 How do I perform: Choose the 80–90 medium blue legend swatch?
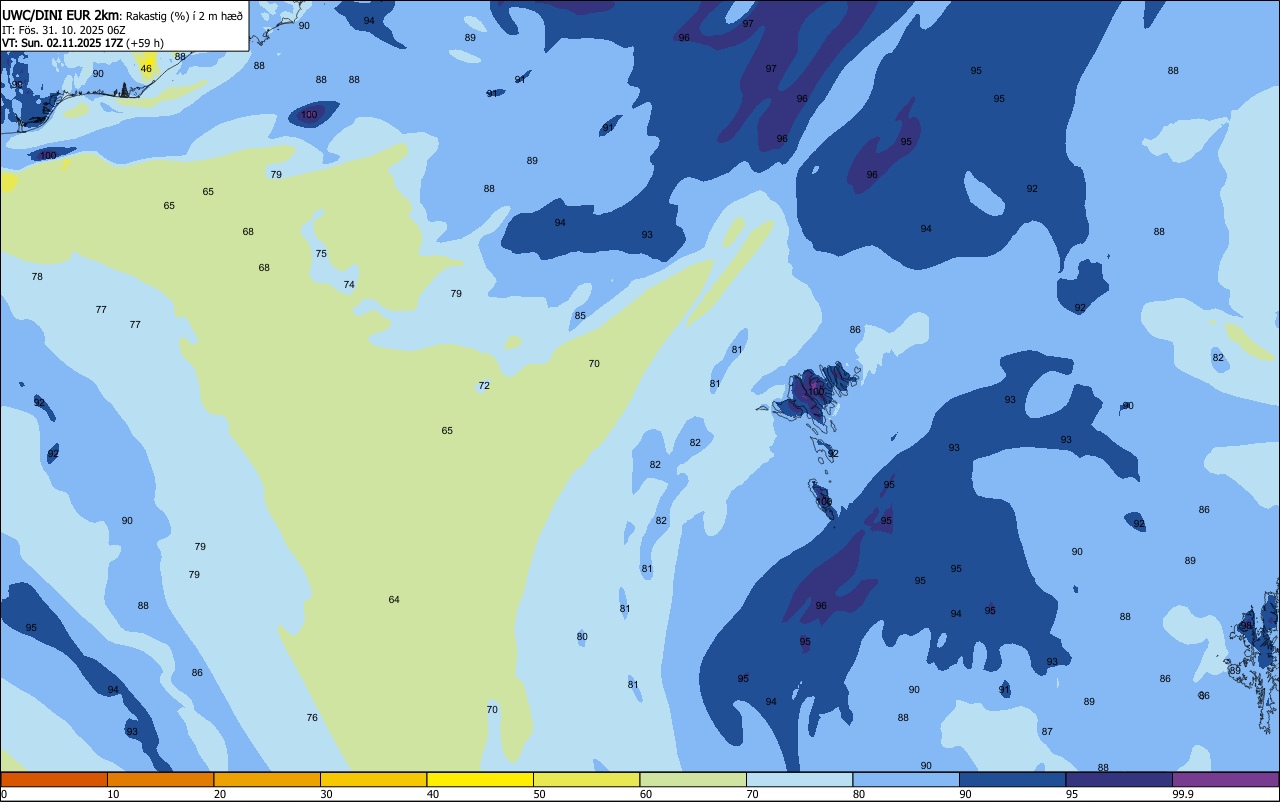[x=906, y=779]
